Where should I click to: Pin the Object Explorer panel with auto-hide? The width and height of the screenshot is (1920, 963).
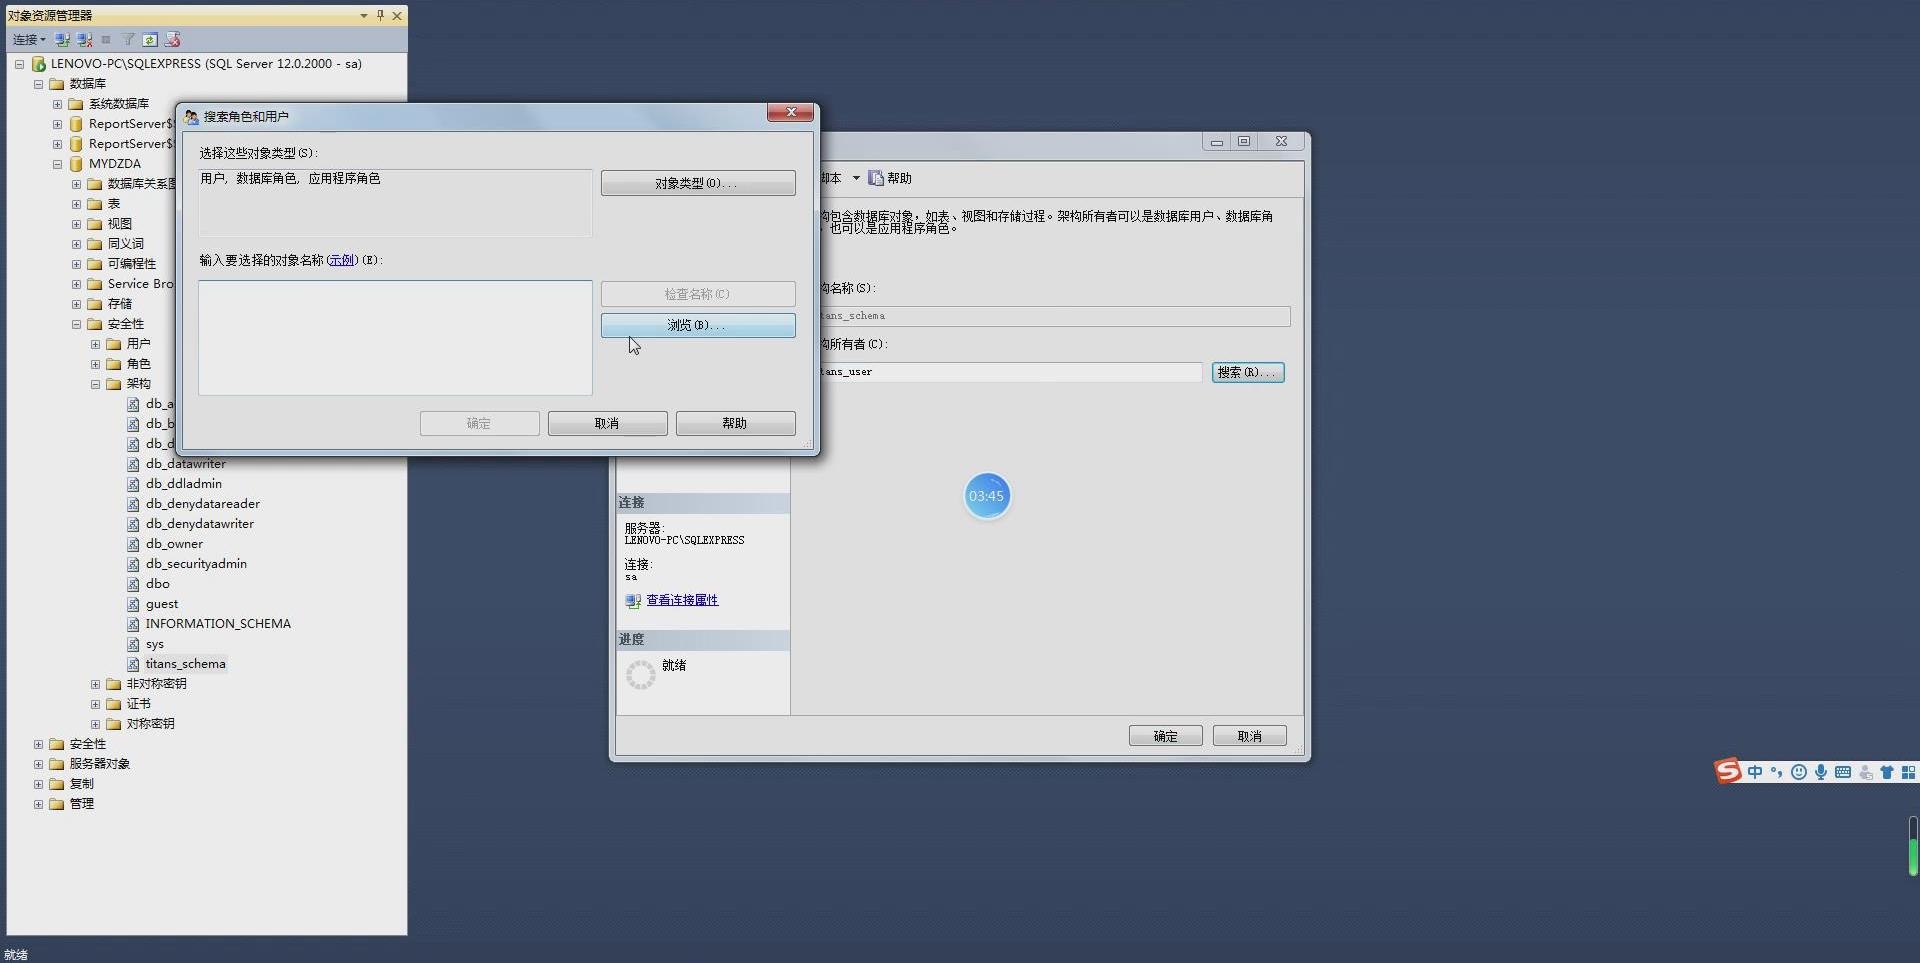(380, 15)
